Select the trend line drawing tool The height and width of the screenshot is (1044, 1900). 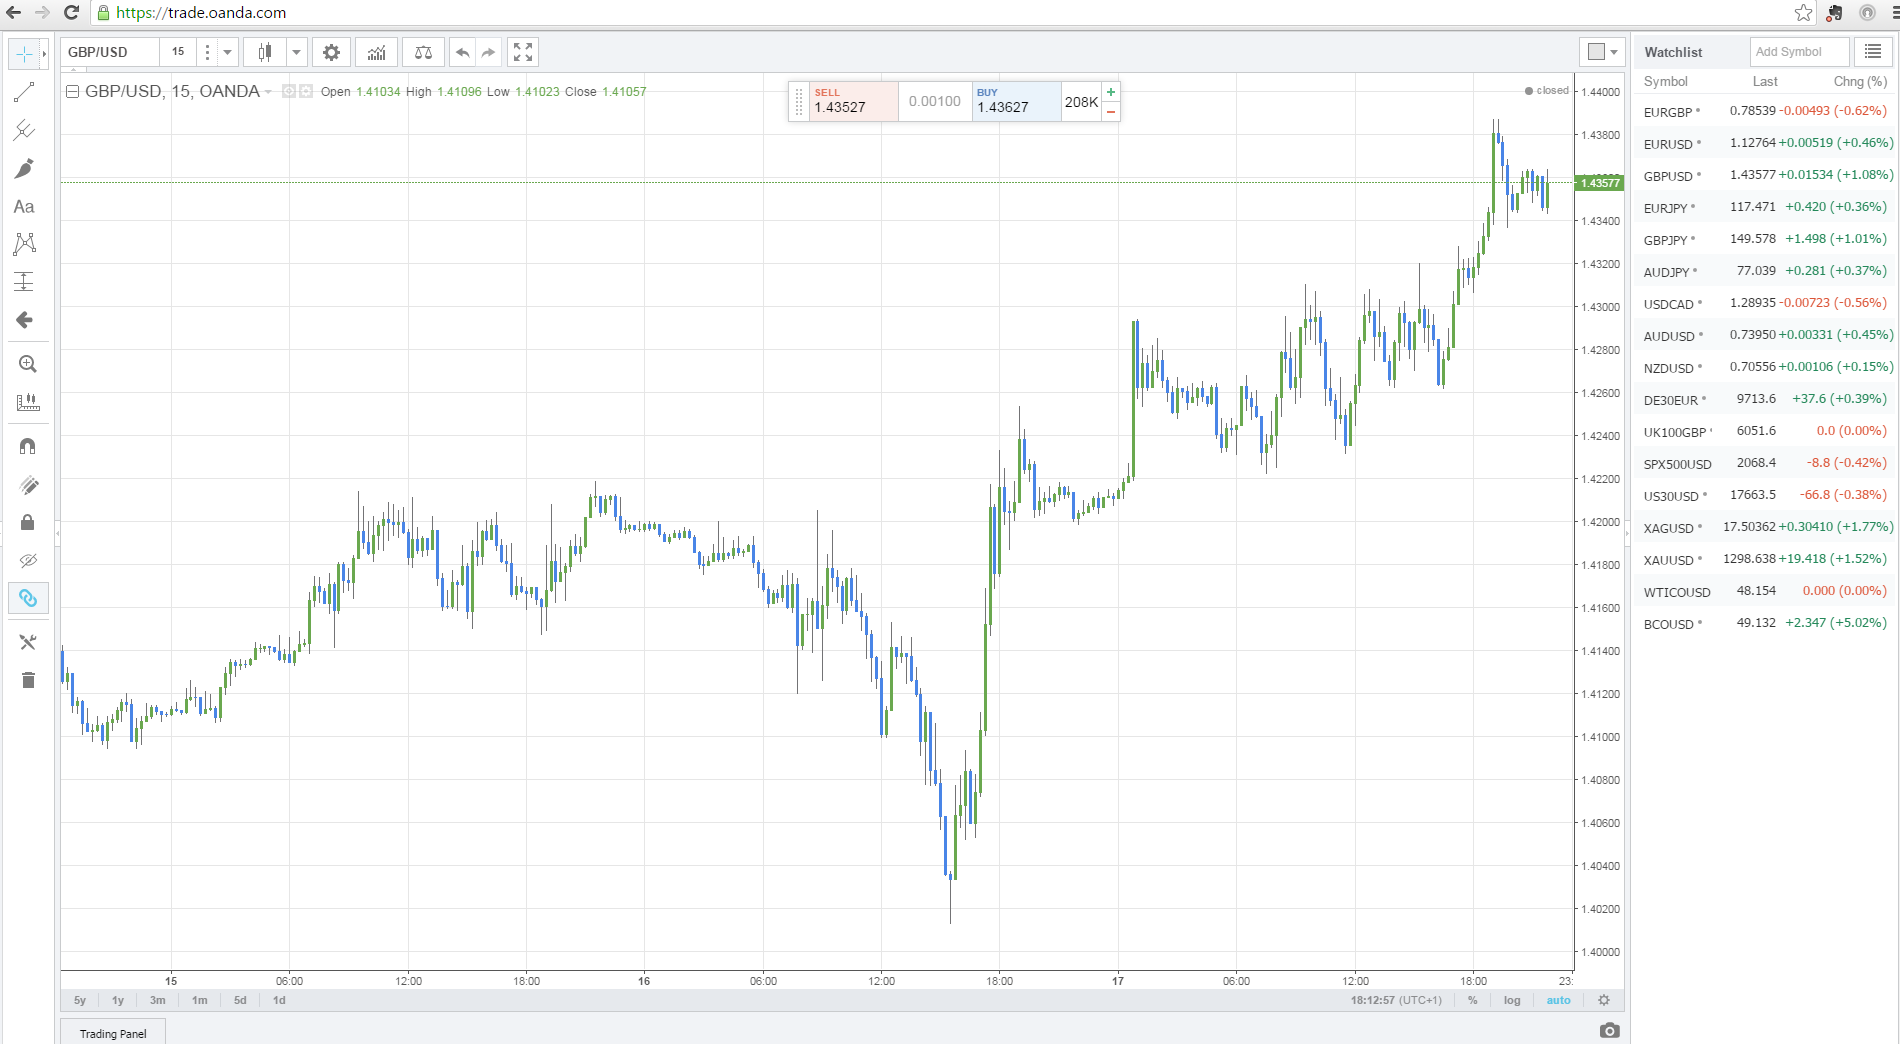point(24,93)
